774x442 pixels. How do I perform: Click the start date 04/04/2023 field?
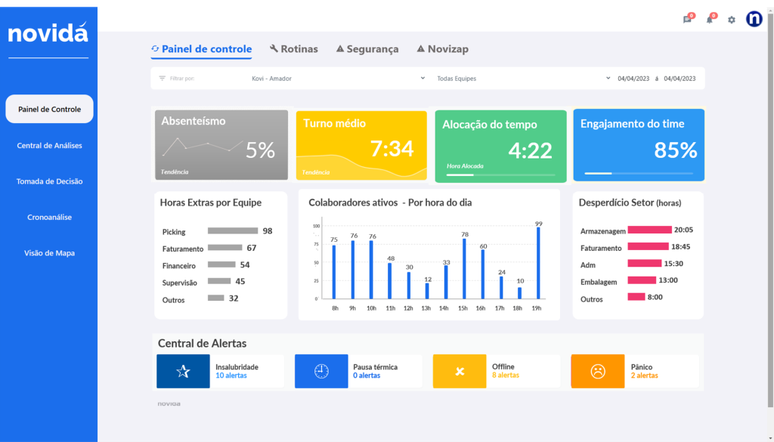coord(633,79)
